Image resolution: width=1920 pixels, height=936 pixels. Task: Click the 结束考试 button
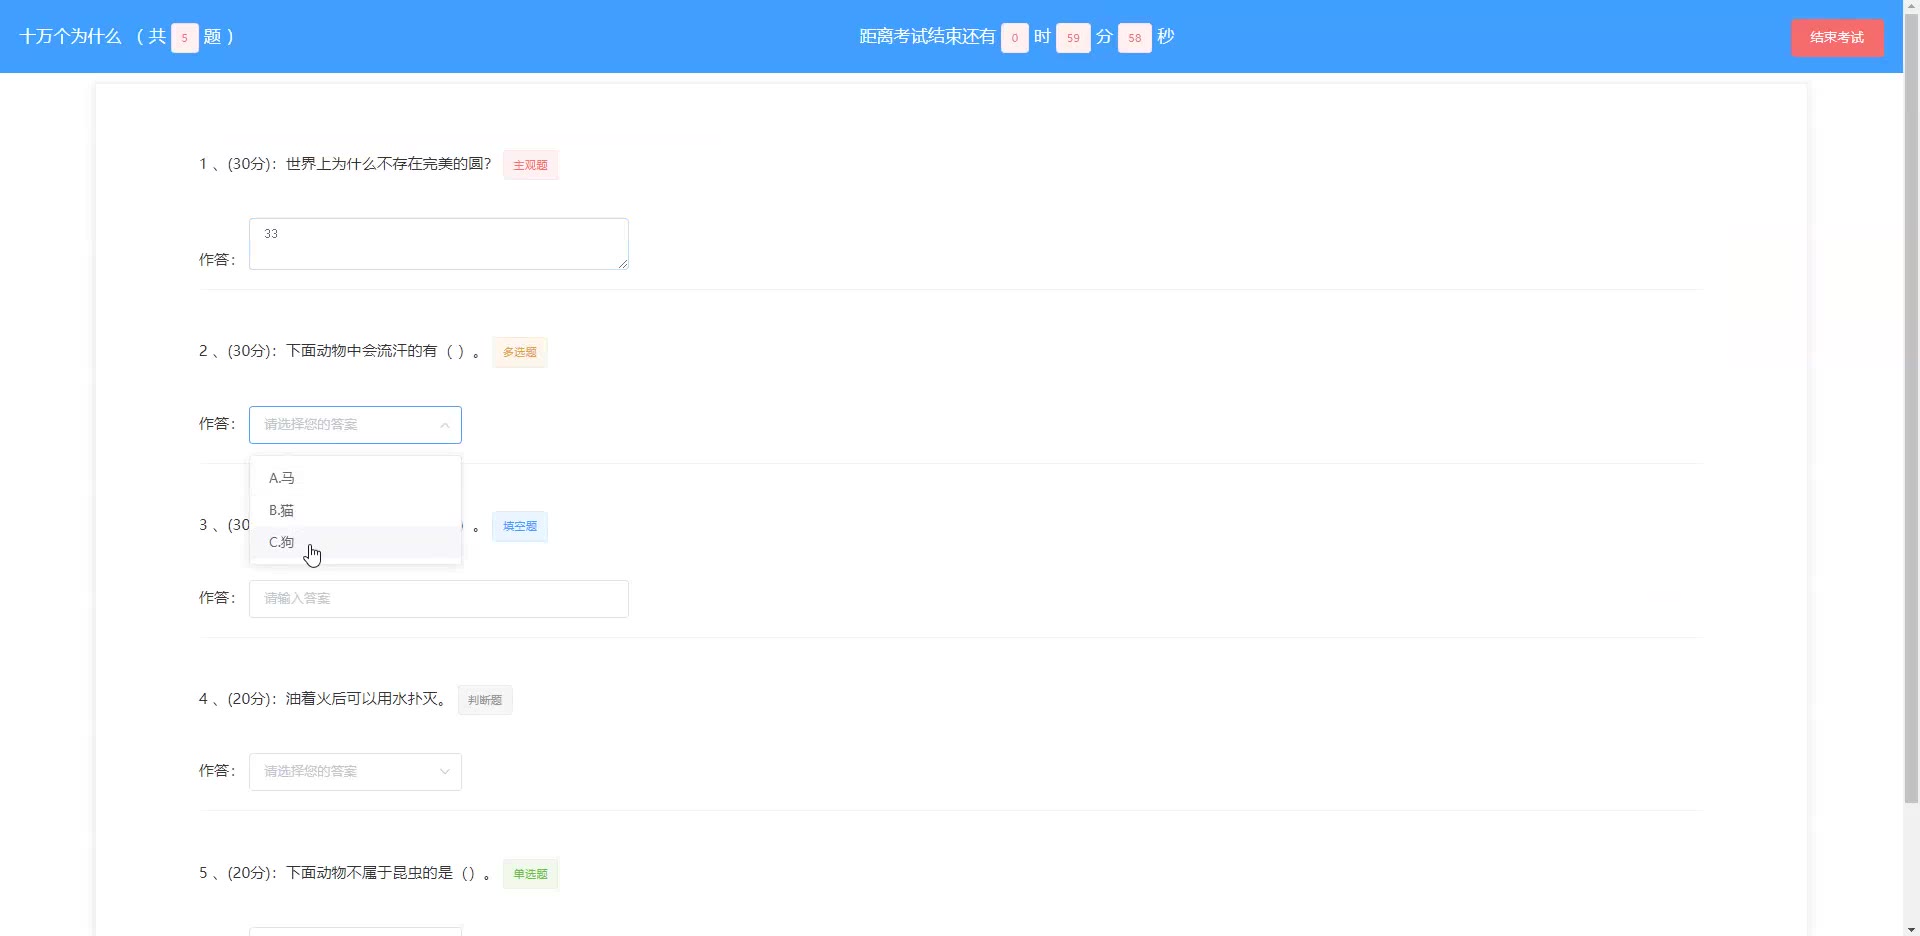(1837, 38)
